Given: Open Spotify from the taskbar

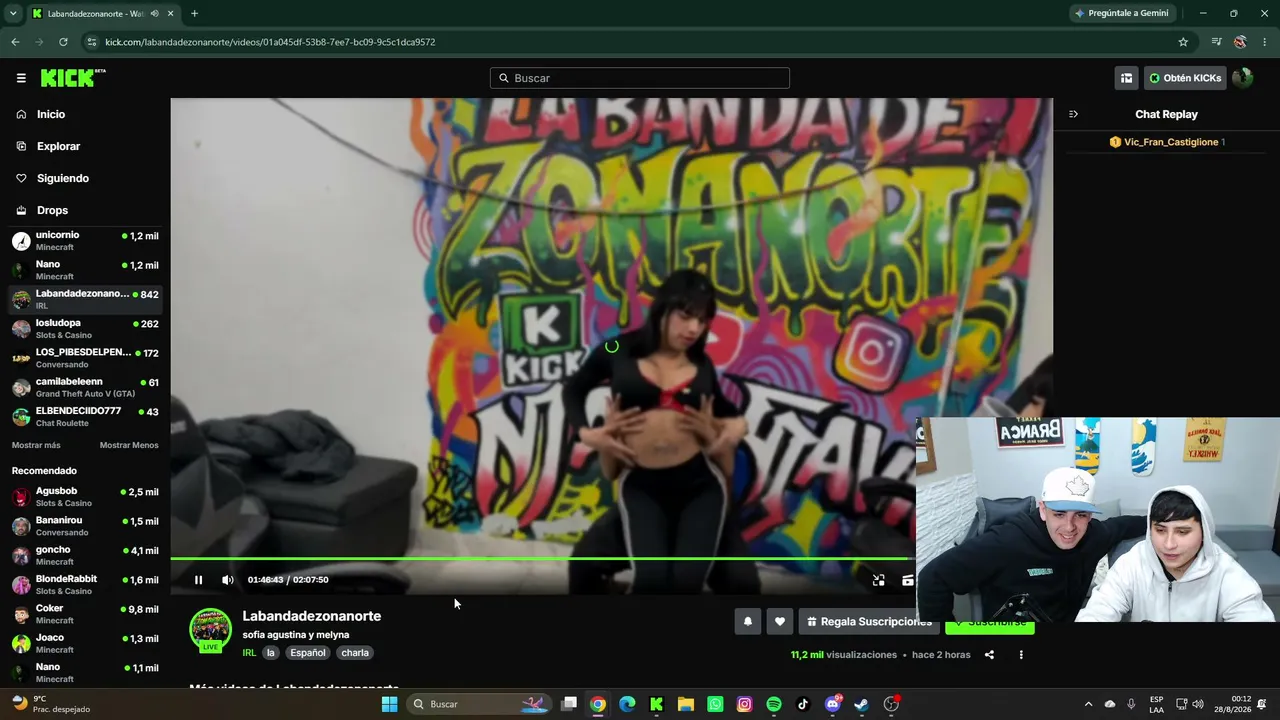Looking at the screenshot, I should point(774,704).
